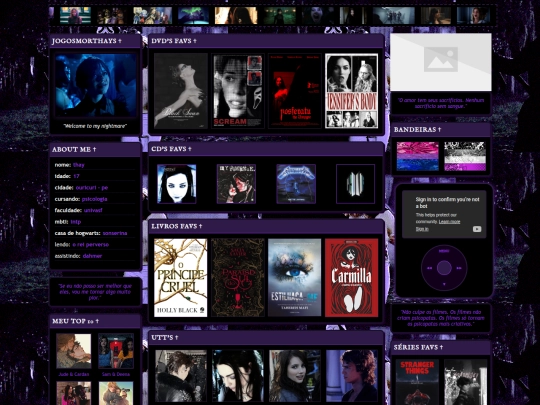Click the 'cidade: ouricuri - pe' row
The image size is (540, 405).
point(94,188)
